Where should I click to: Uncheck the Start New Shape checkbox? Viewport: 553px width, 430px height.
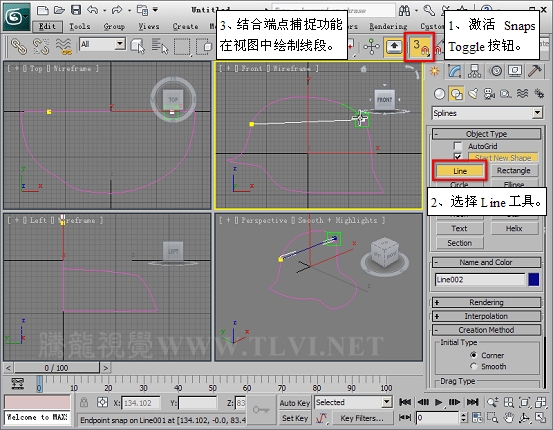pyautogui.click(x=457, y=157)
